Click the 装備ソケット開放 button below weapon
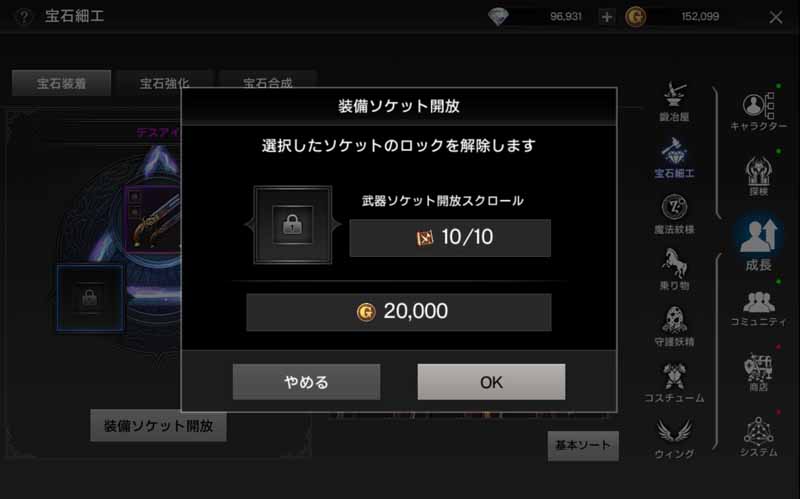Viewport: 800px width, 499px height. 158,426
